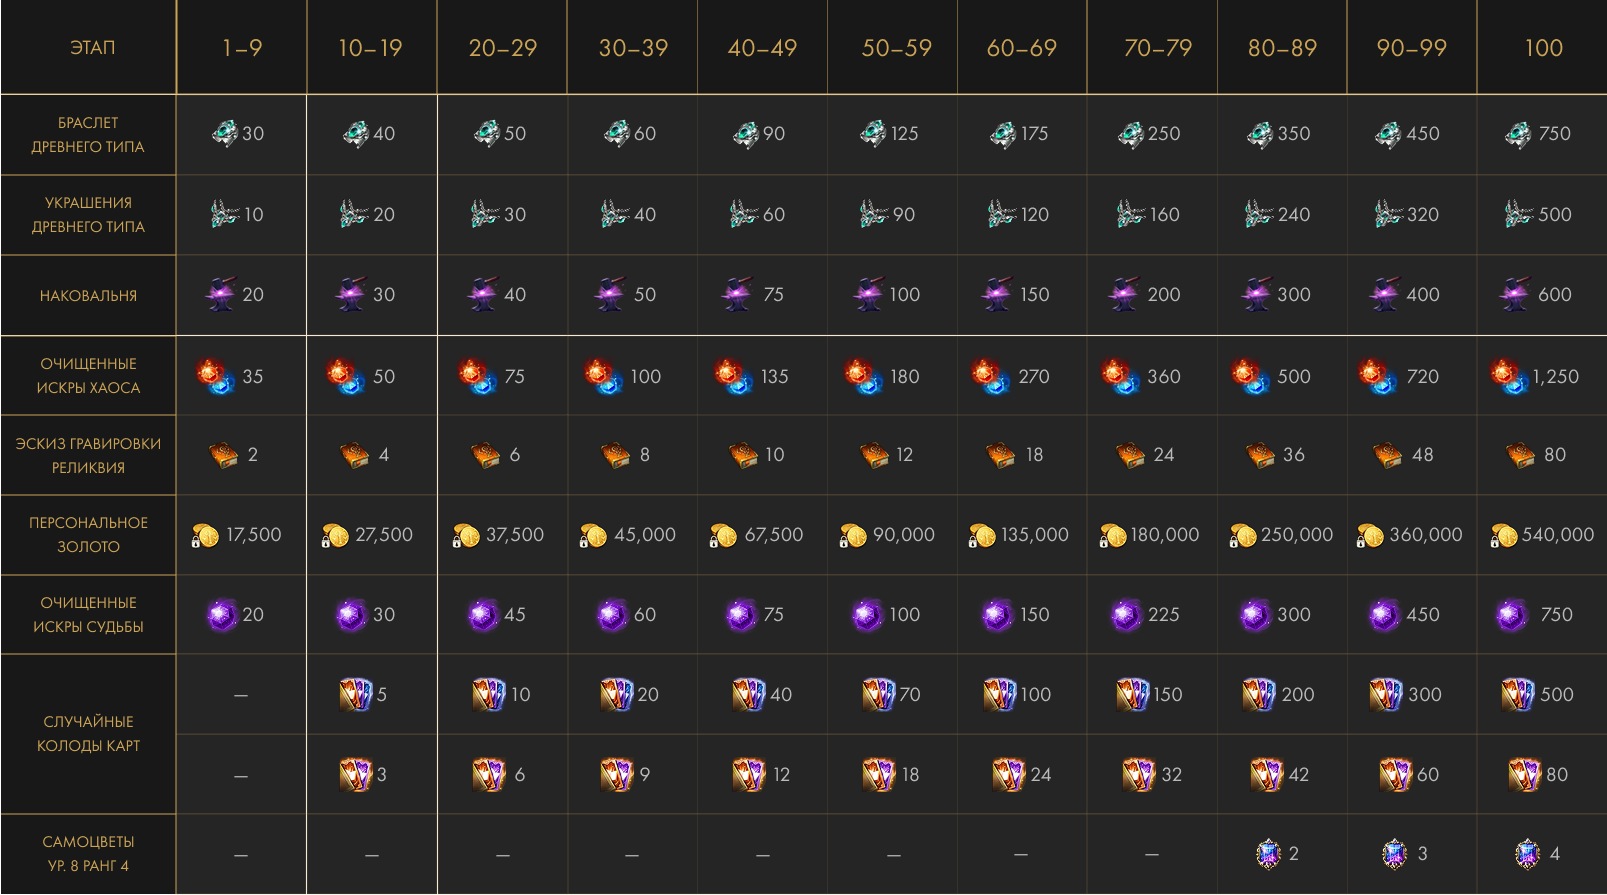Screen dimensions: 1607x895
Task: Click the САМОЦВЕТЫ УР. 8 РАНГ 4 label
Action: tap(88, 854)
